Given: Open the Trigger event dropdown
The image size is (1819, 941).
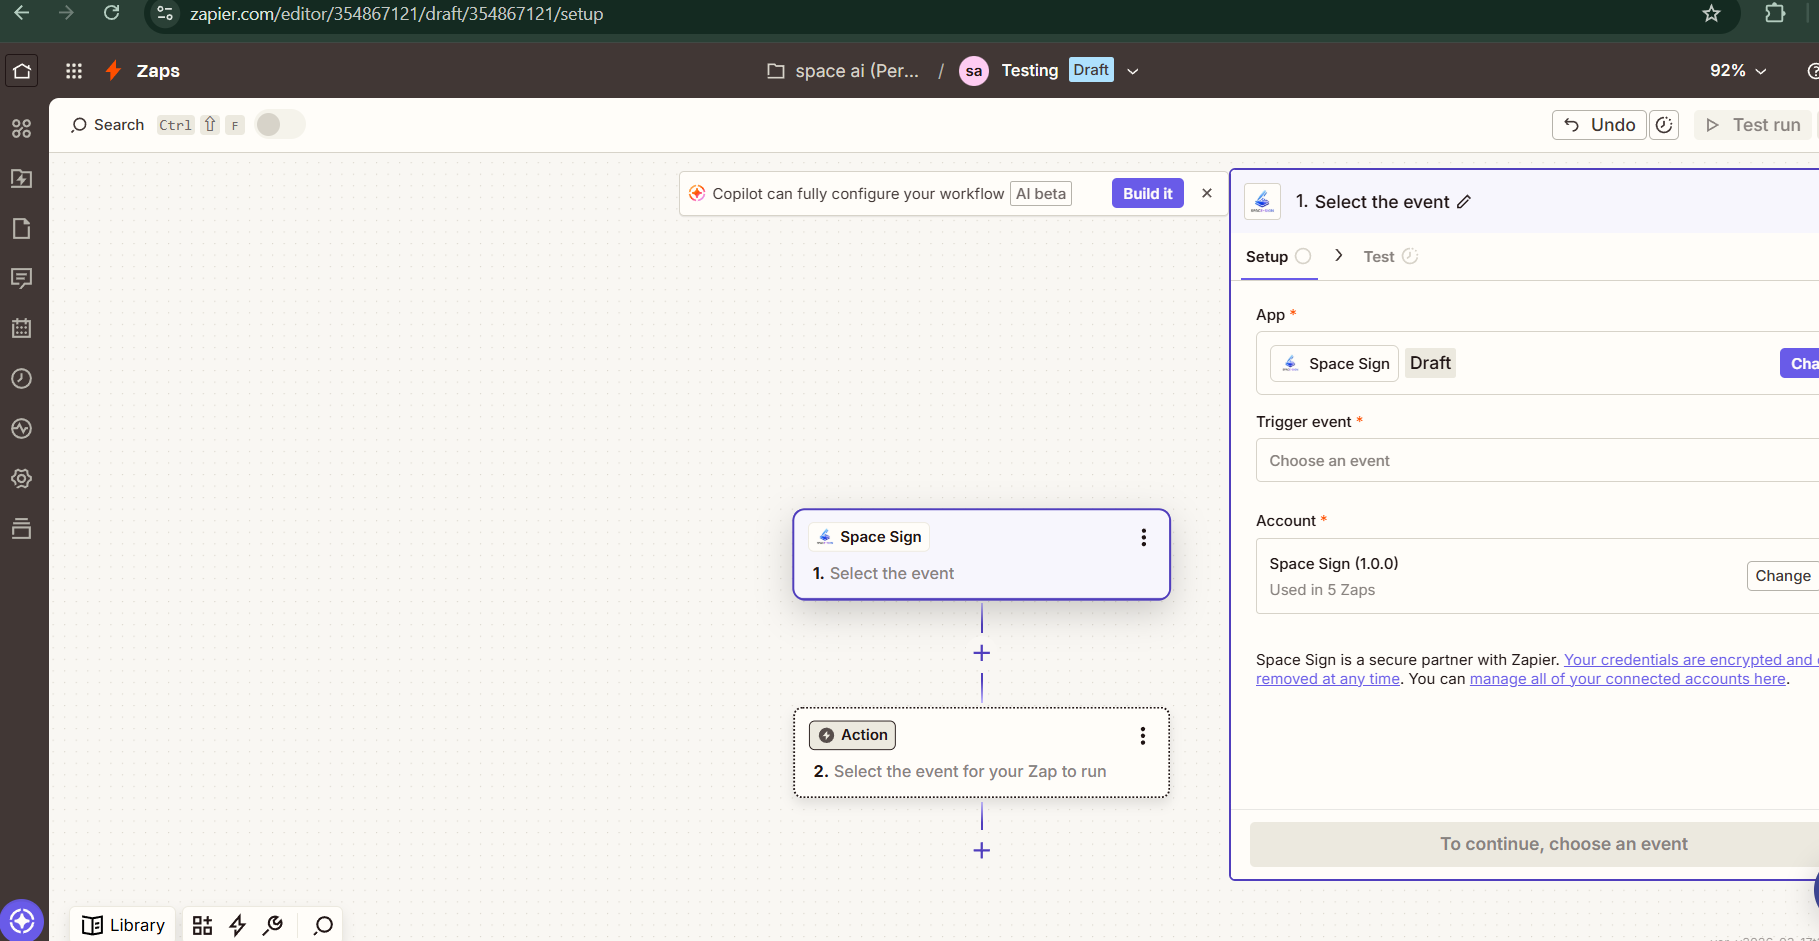Looking at the screenshot, I should coord(1537,461).
